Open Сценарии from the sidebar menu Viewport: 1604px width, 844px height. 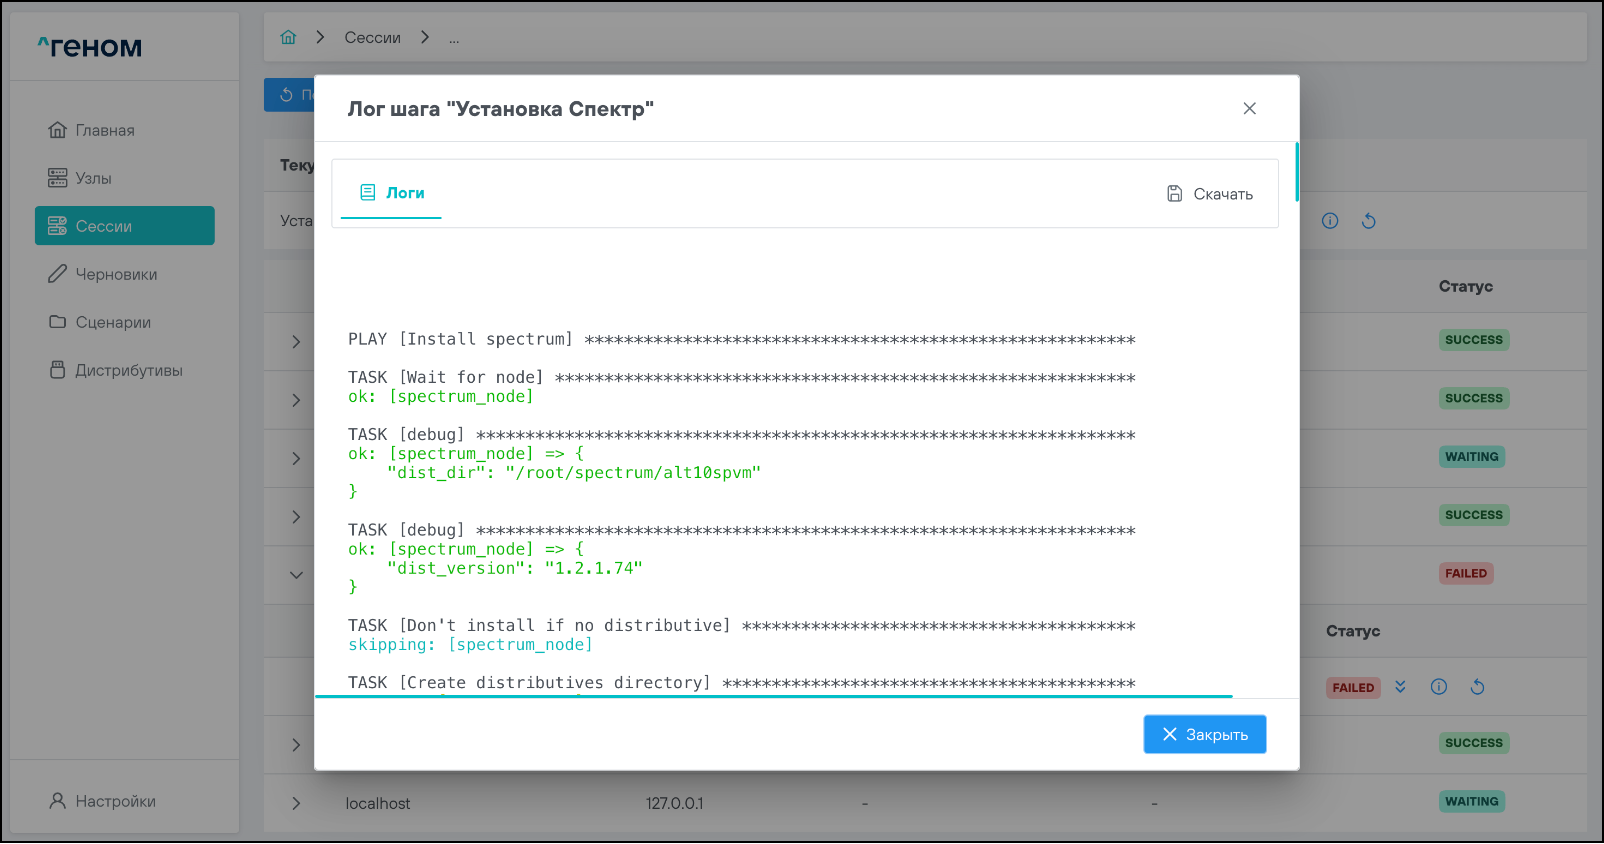(x=113, y=322)
